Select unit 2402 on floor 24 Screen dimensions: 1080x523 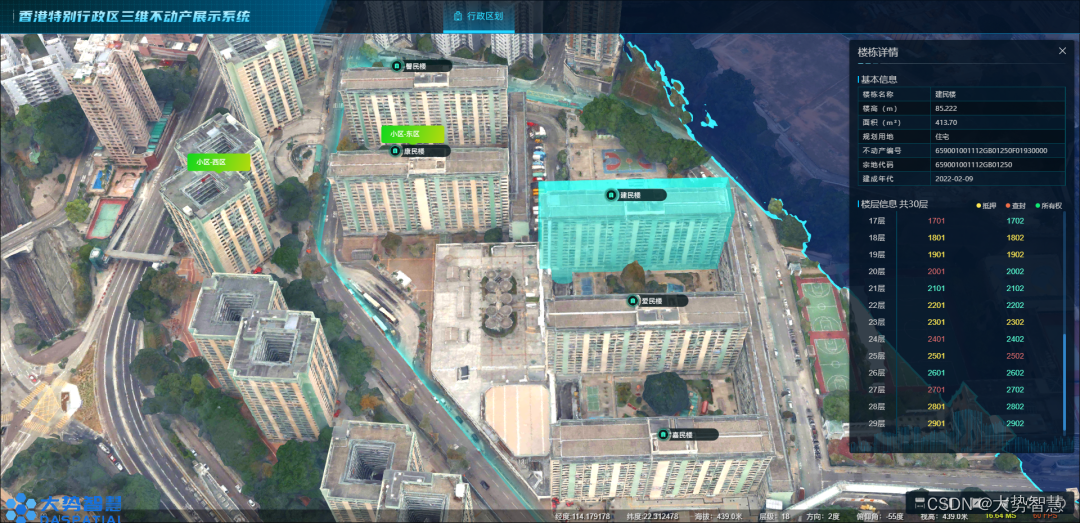tap(1015, 339)
